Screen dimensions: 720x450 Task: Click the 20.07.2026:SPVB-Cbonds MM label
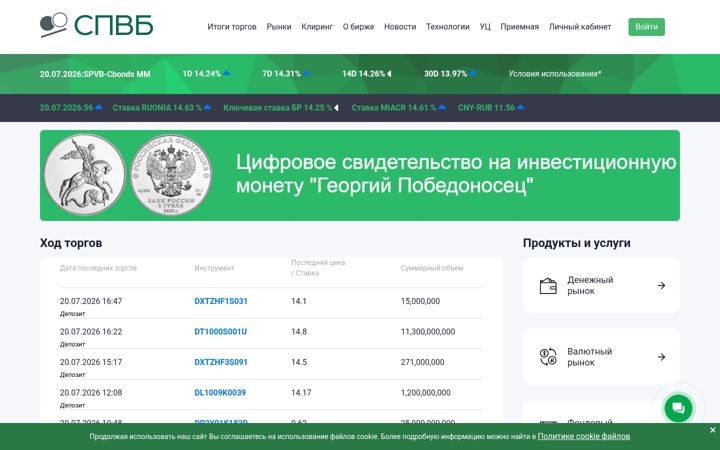pyautogui.click(x=95, y=74)
